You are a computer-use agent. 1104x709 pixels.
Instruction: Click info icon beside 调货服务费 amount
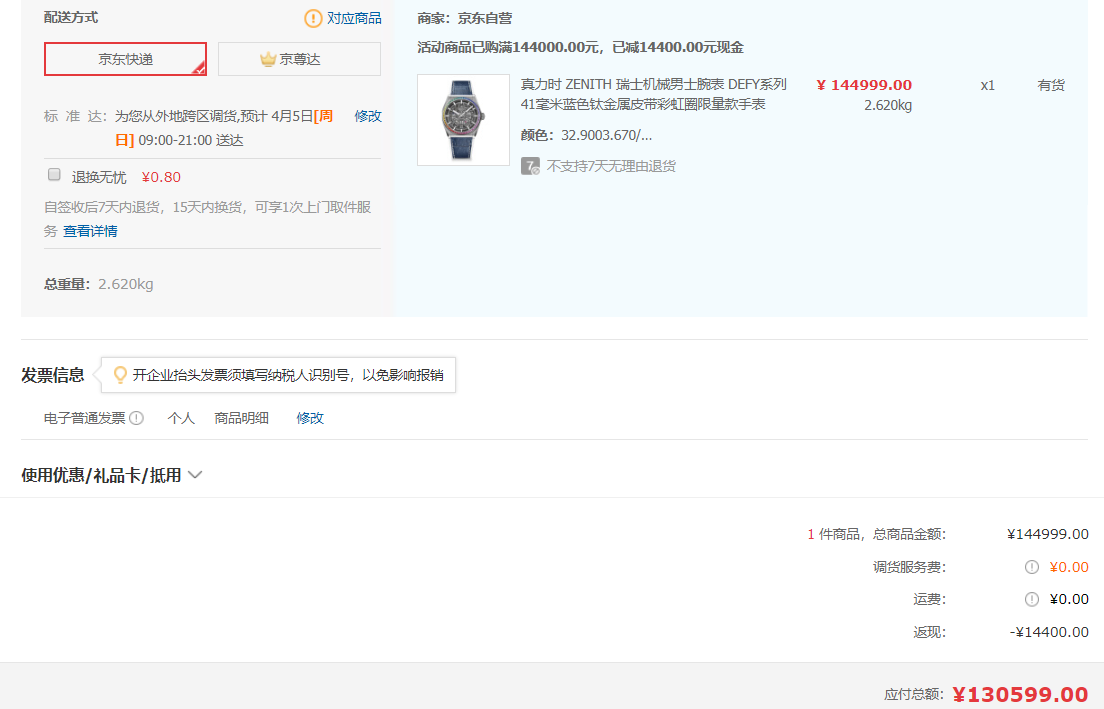[x=1031, y=567]
